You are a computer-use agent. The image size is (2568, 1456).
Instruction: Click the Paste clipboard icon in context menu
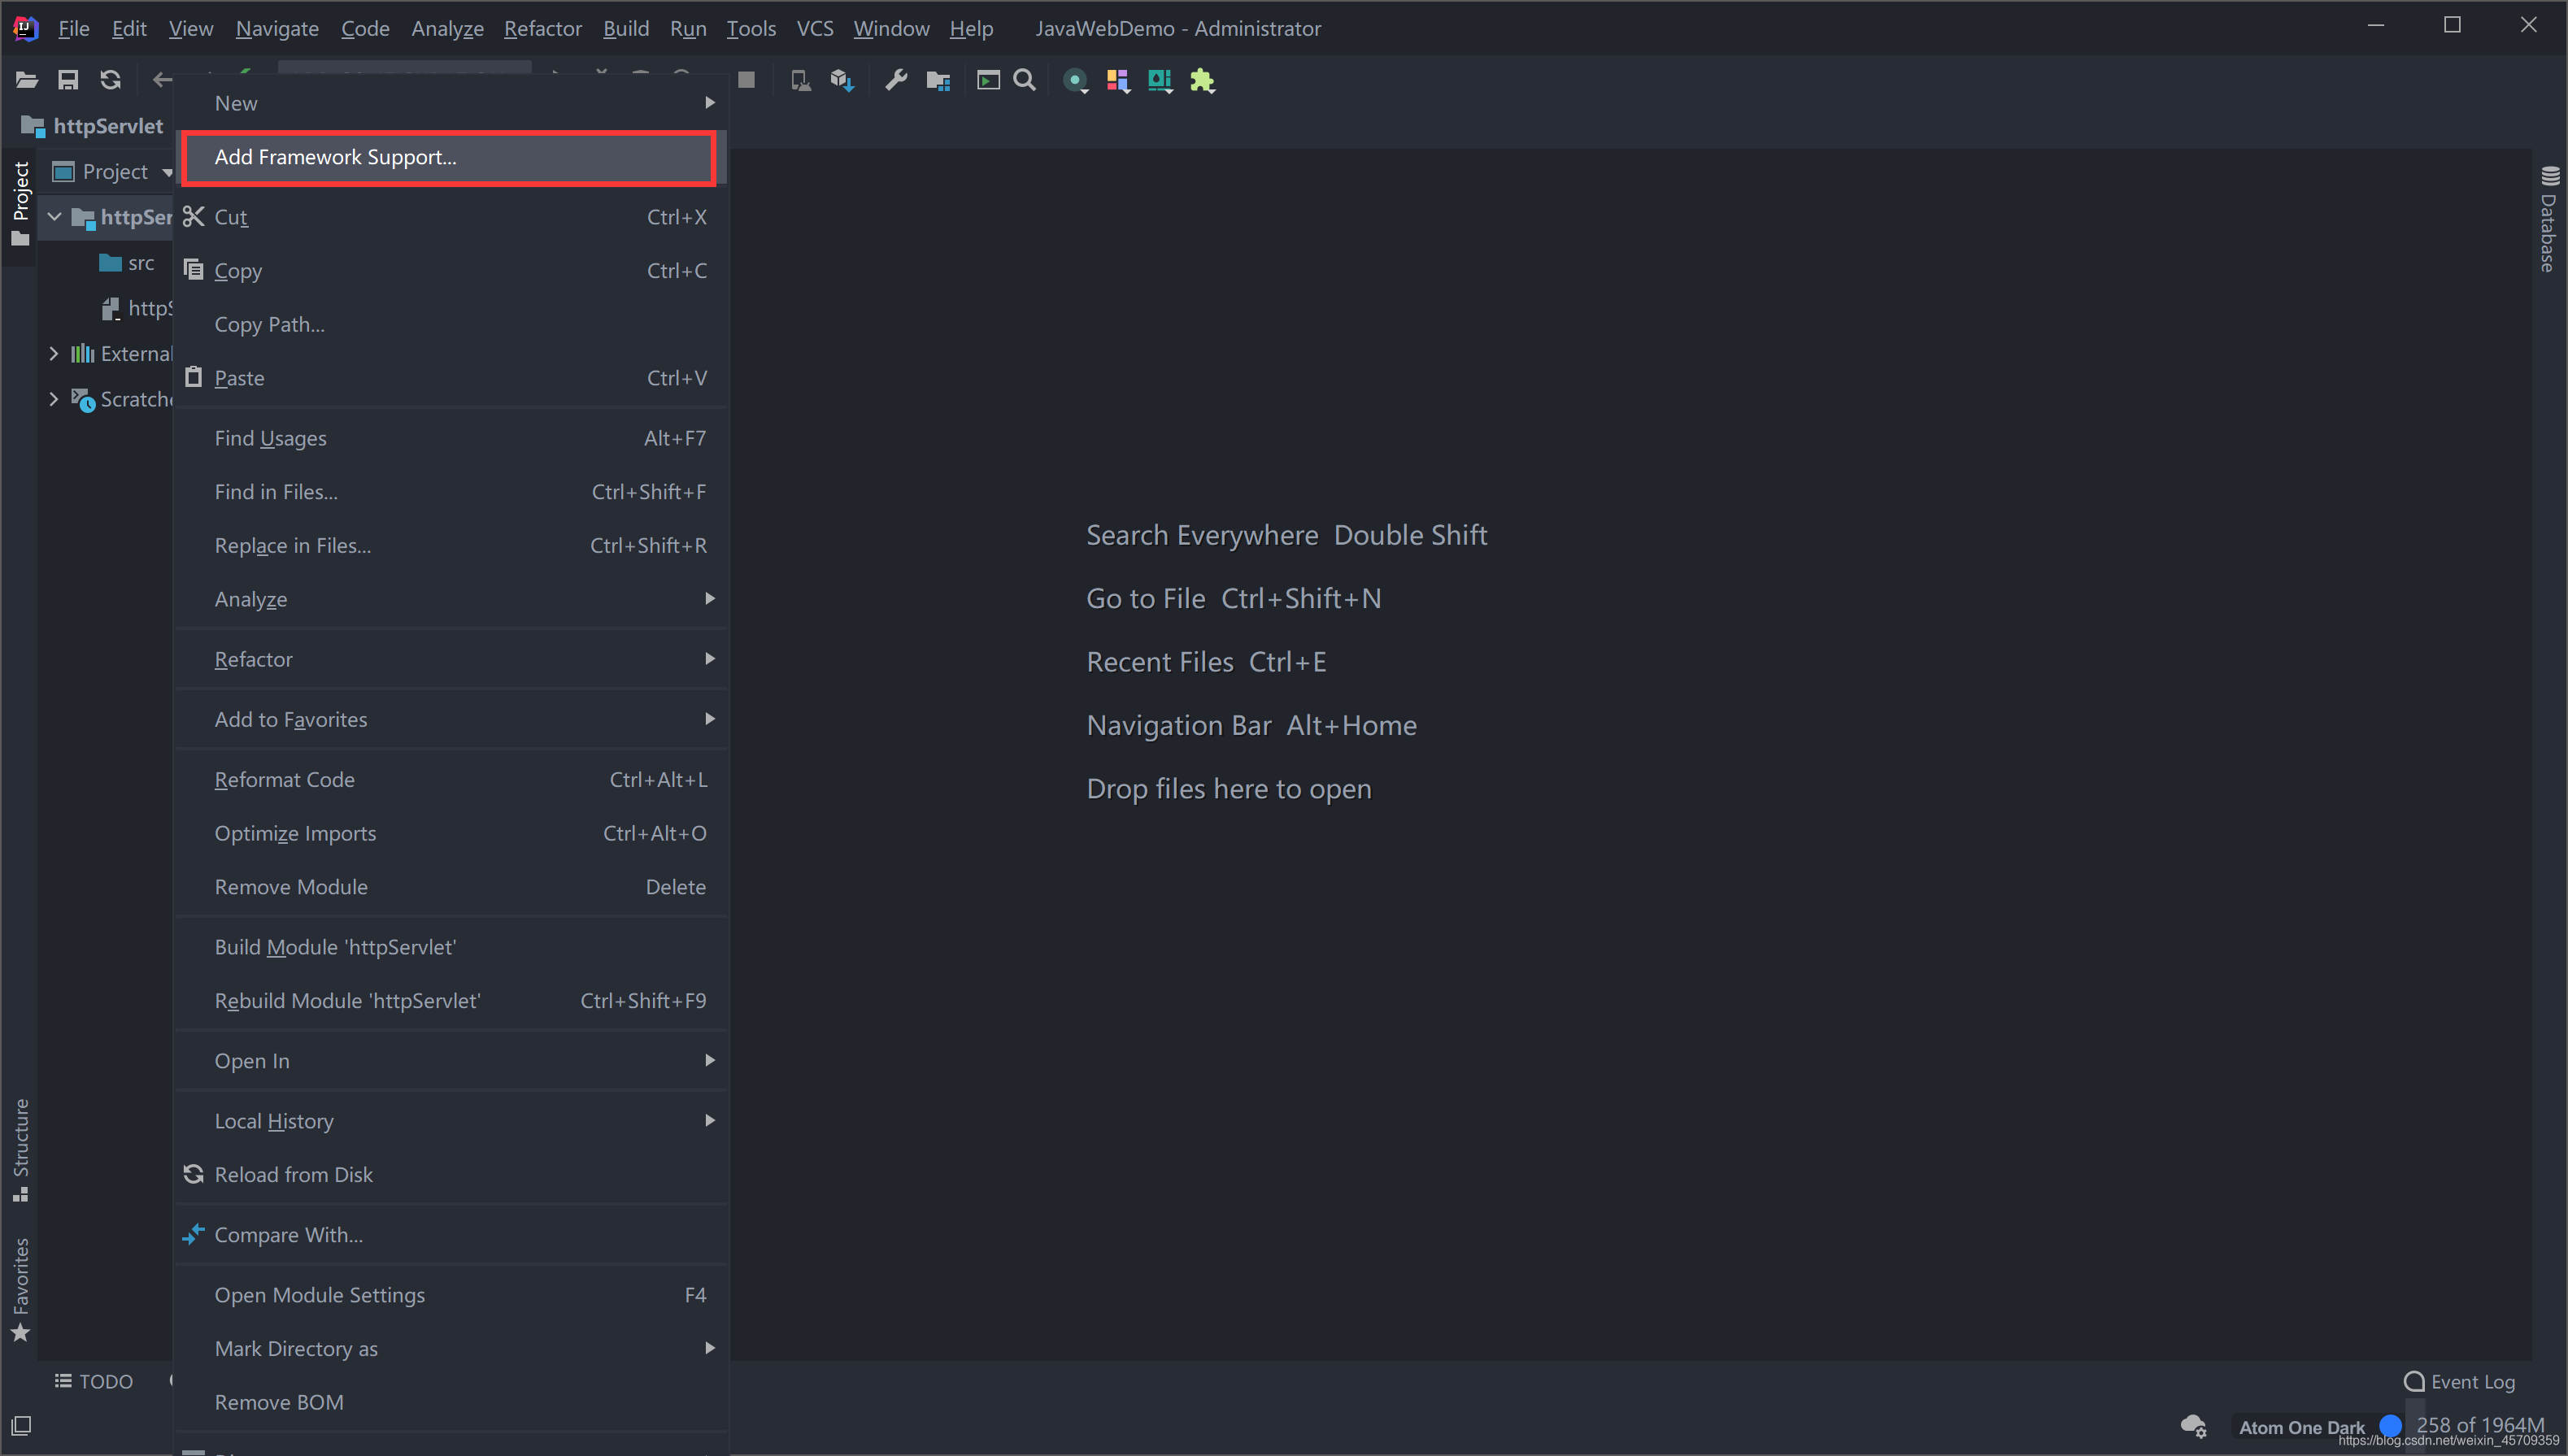tap(194, 377)
